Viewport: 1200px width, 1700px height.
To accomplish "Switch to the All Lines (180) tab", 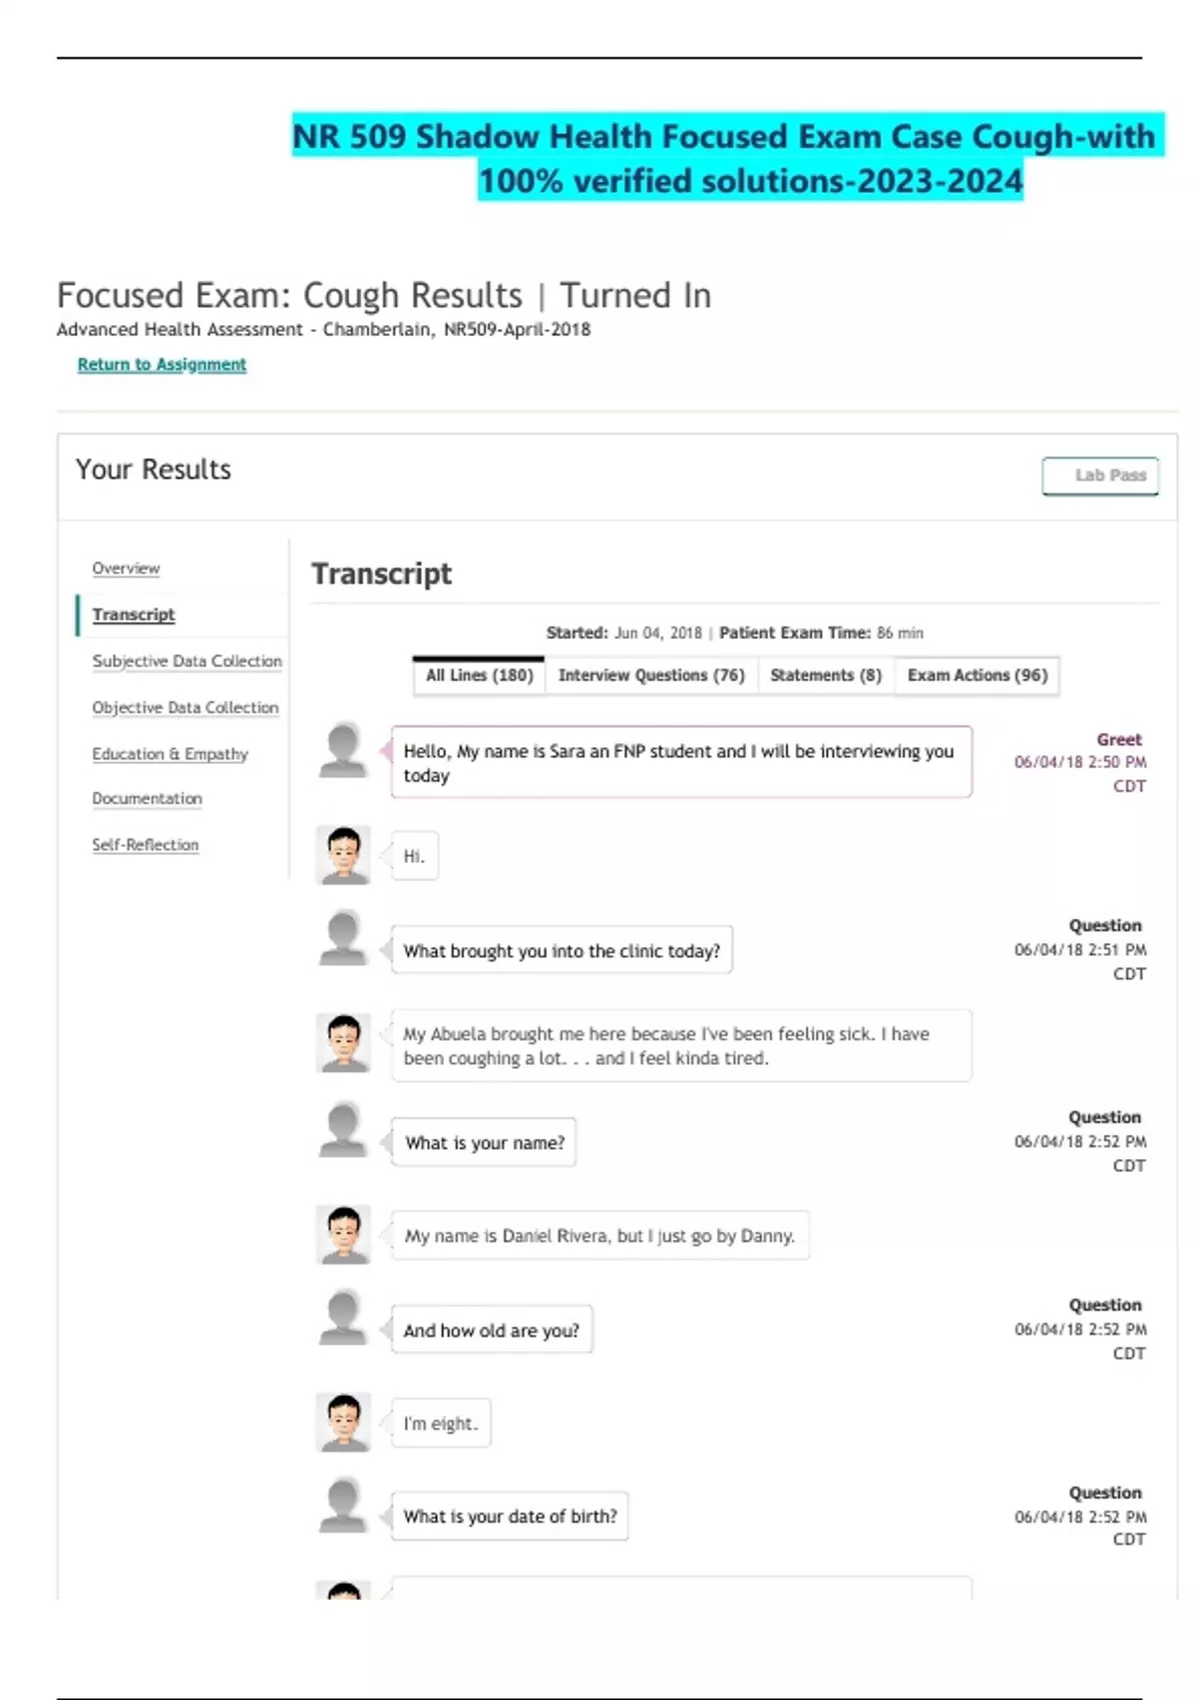I will click(x=479, y=676).
